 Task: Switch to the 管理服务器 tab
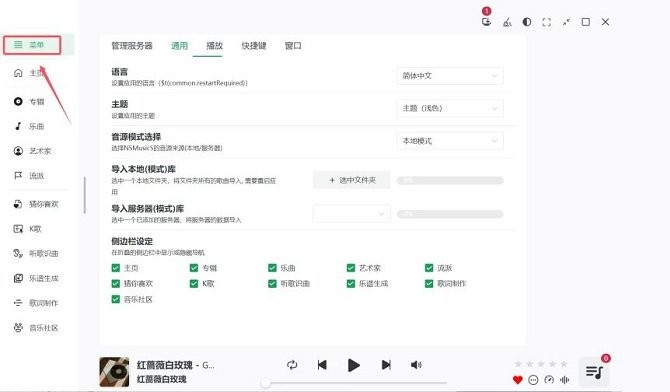(x=132, y=46)
